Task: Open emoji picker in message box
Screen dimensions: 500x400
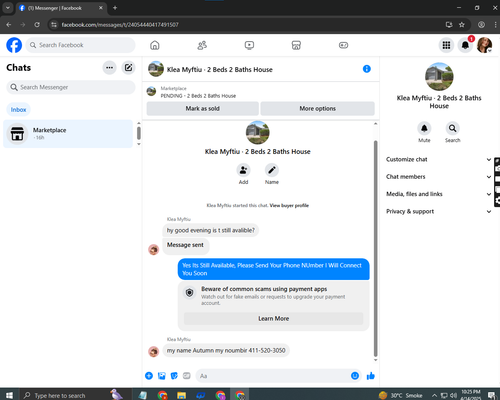Action: pyautogui.click(x=355, y=376)
